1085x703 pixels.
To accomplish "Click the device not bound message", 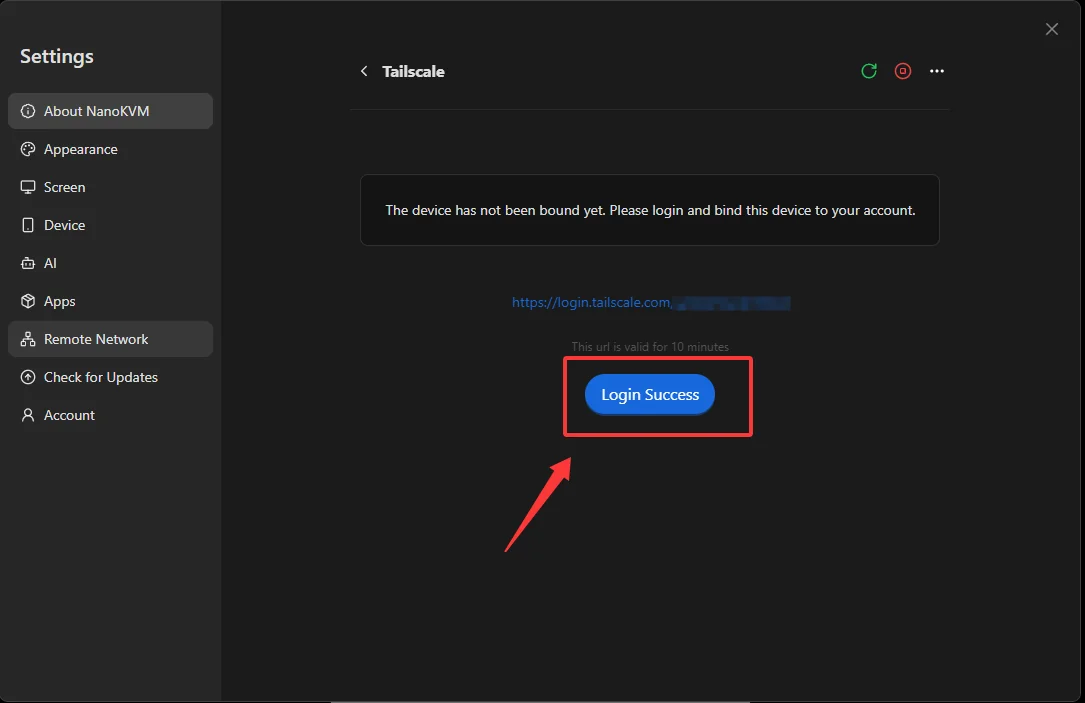I will pos(650,210).
